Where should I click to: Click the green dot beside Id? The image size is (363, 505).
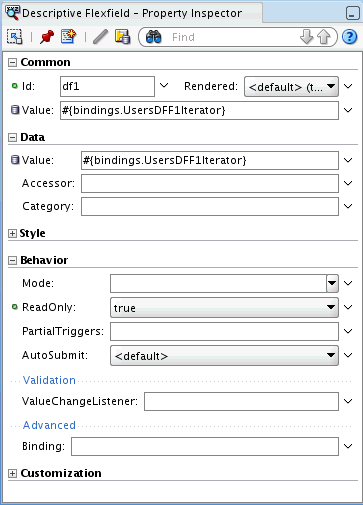pyautogui.click(x=14, y=86)
